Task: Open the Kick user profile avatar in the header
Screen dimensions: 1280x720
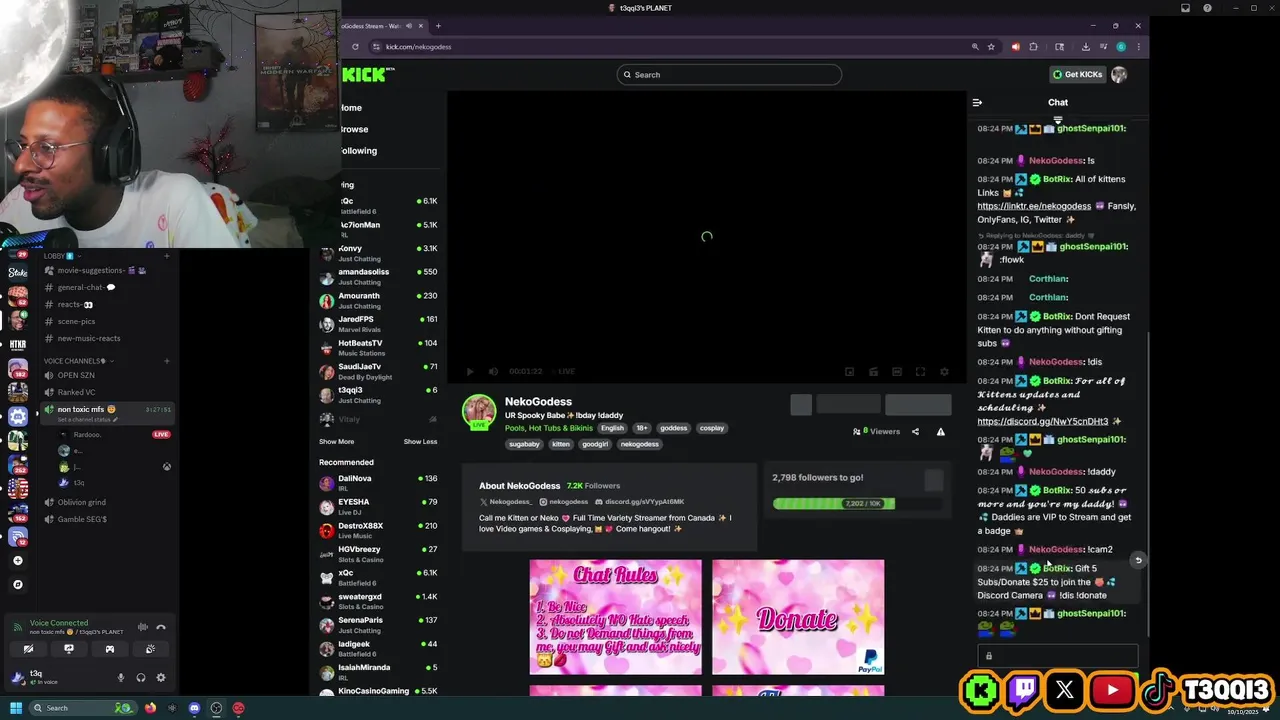Action: point(1119,75)
